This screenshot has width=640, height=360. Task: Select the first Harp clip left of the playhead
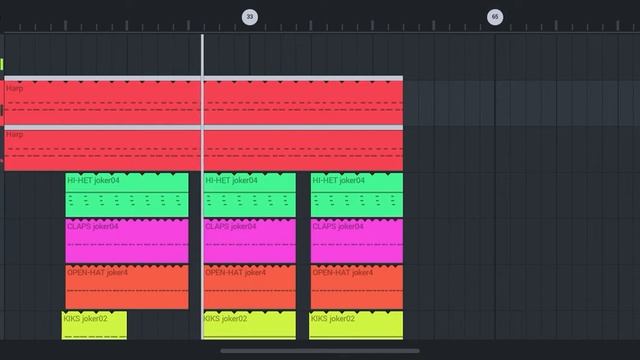[x=102, y=102]
